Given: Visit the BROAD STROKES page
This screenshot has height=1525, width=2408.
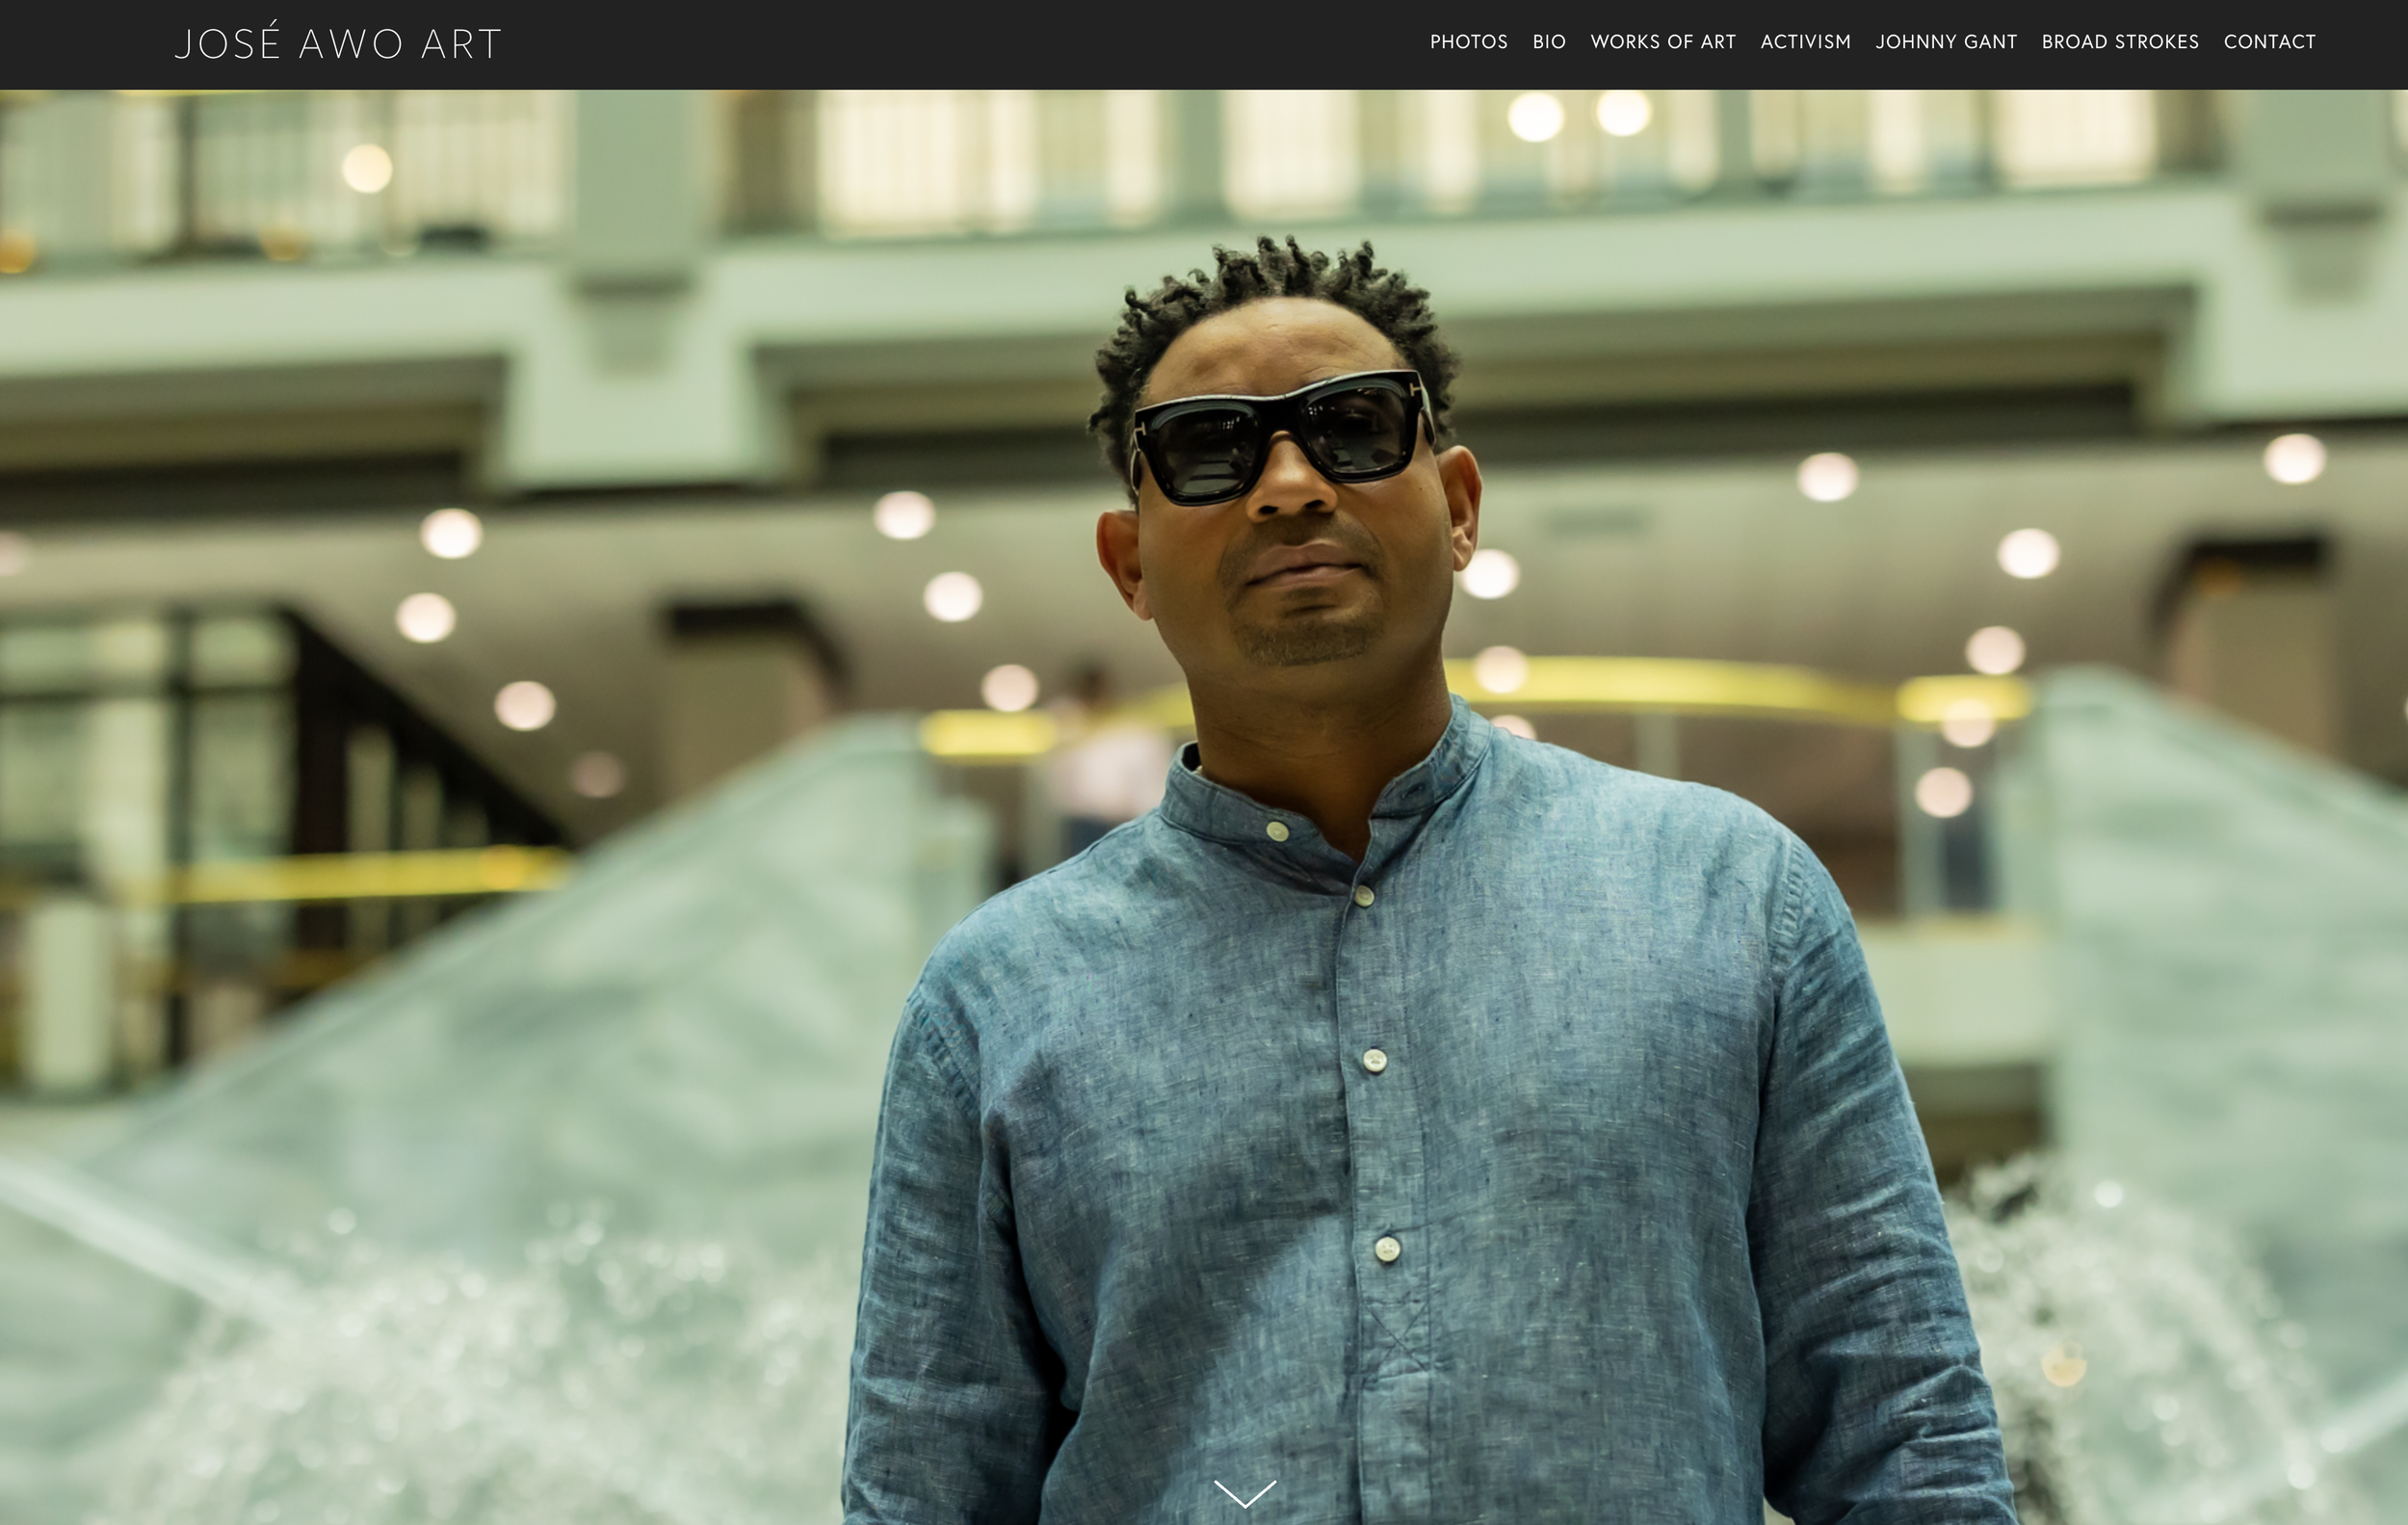Looking at the screenshot, I should point(2119,42).
